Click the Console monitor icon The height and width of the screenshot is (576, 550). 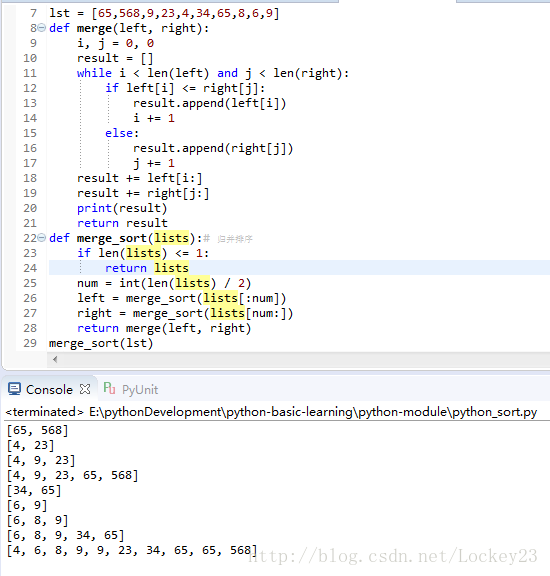click(x=14, y=389)
